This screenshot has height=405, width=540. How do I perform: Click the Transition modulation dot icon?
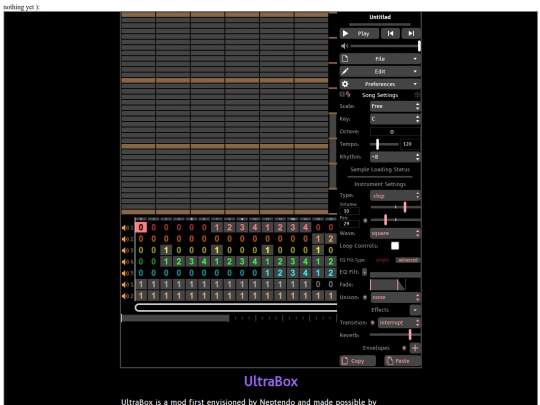pyautogui.click(x=372, y=323)
